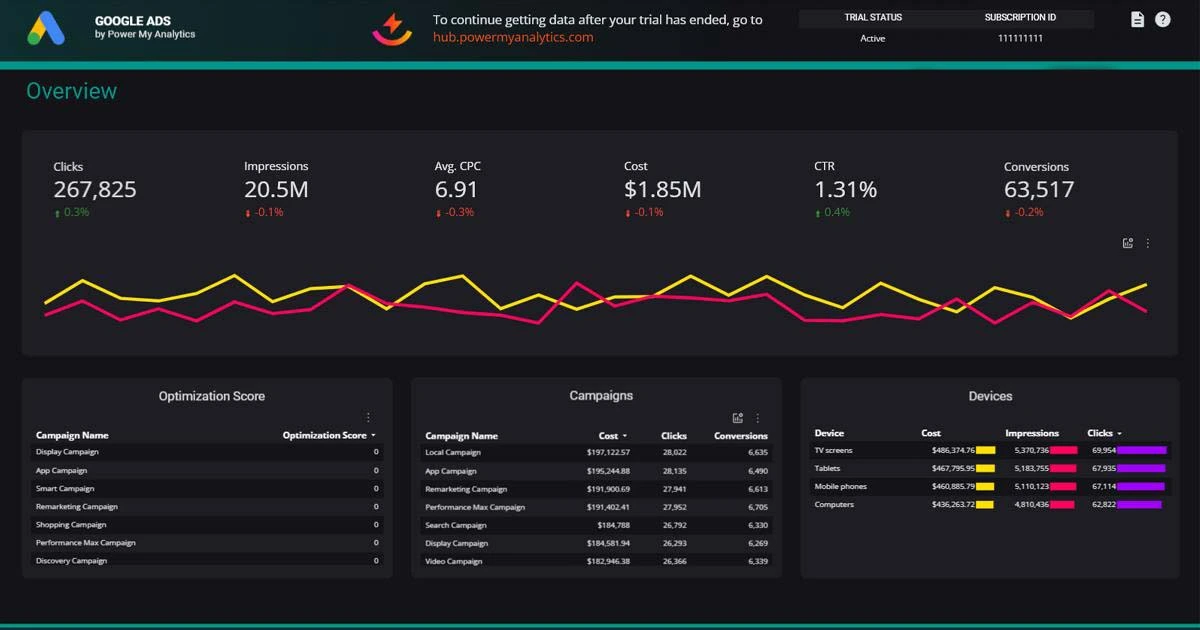Open the Optimization Score table three-dot menu
The image size is (1200, 630).
pos(368,417)
